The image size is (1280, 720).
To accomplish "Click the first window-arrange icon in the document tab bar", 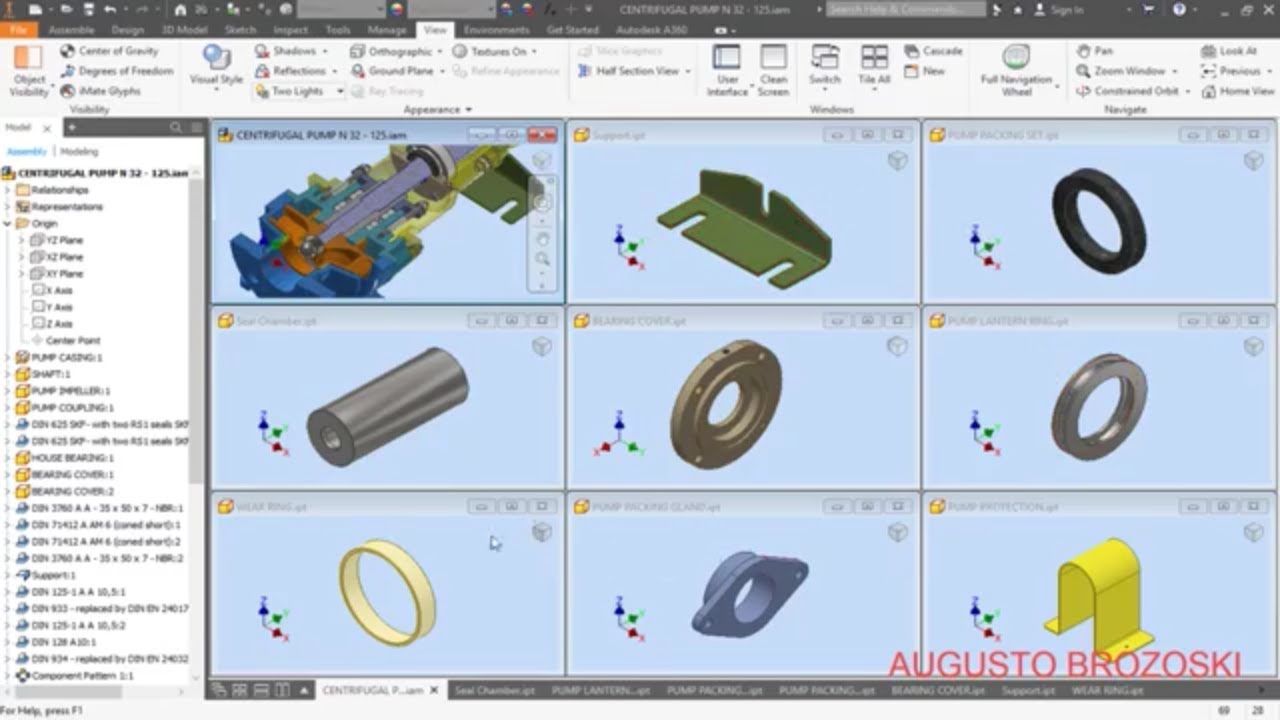I will (x=219, y=690).
